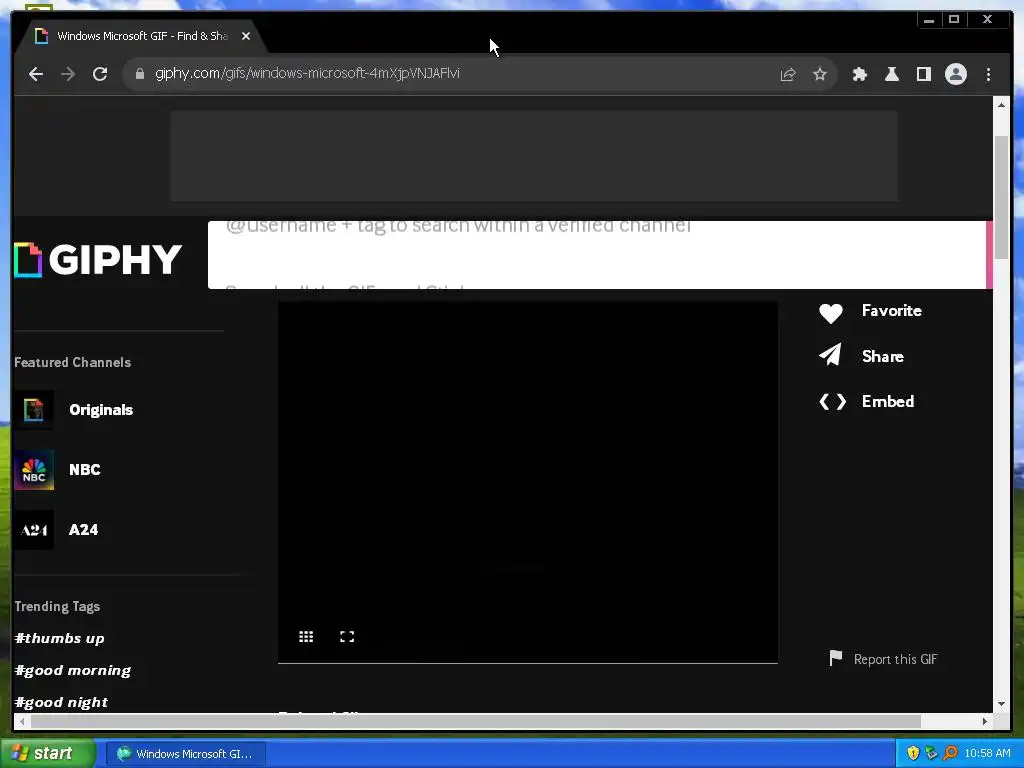This screenshot has width=1024, height=768.
Task: Click the horizontal scrollbar left arrow
Action: click(x=23, y=722)
